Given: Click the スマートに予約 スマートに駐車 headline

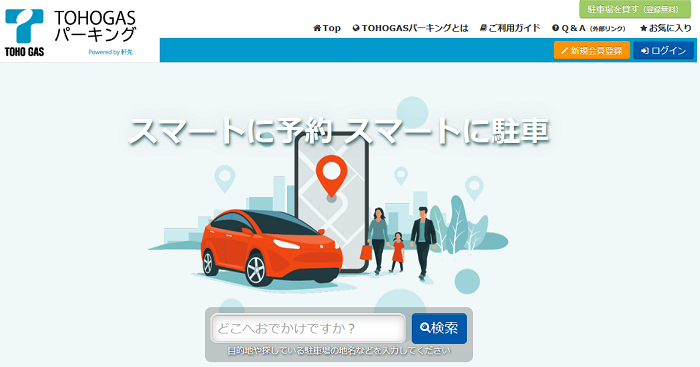Looking at the screenshot, I should 338,131.
